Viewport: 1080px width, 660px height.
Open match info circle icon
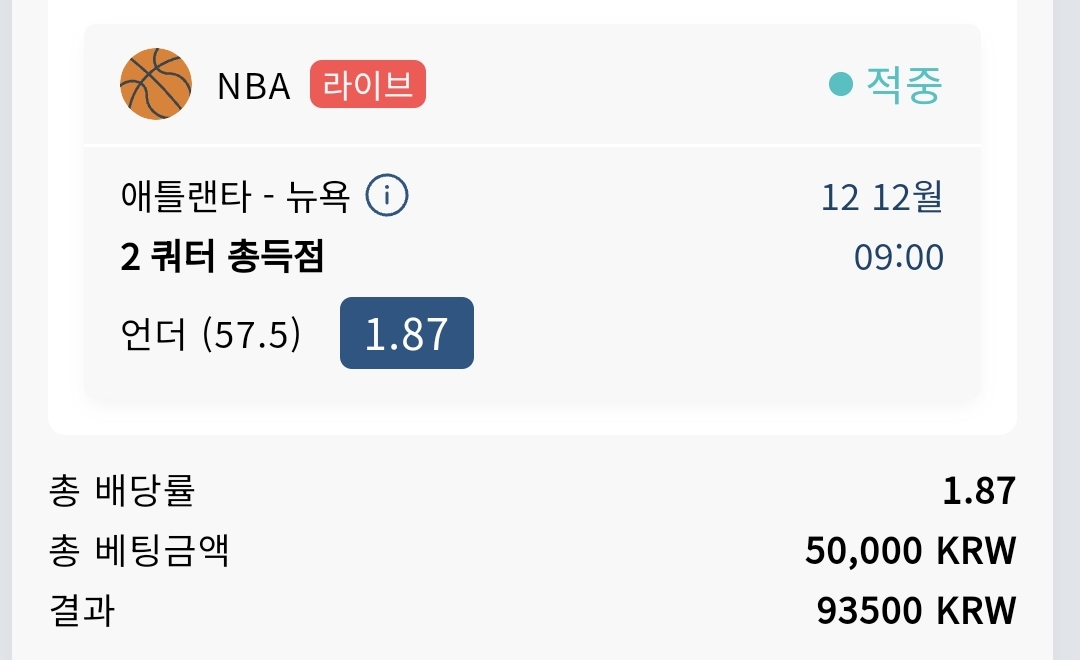click(386, 195)
